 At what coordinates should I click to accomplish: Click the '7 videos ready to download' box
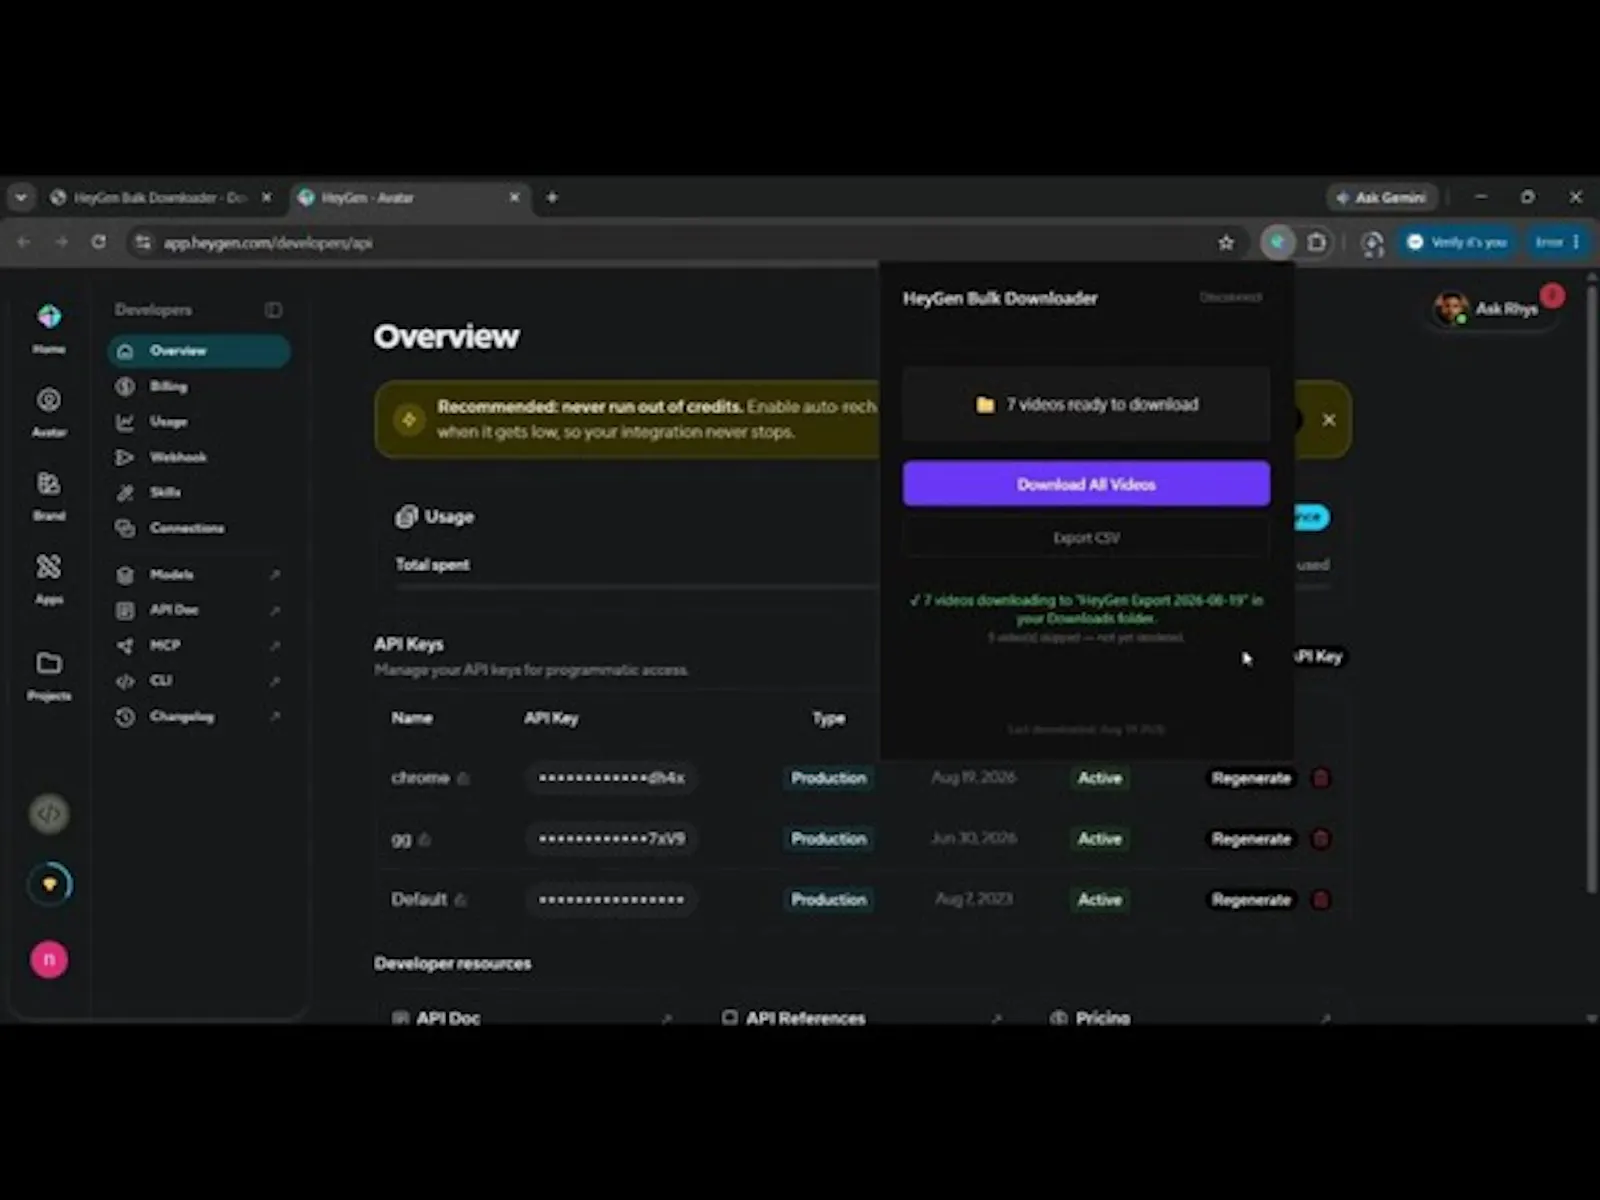(x=1086, y=404)
